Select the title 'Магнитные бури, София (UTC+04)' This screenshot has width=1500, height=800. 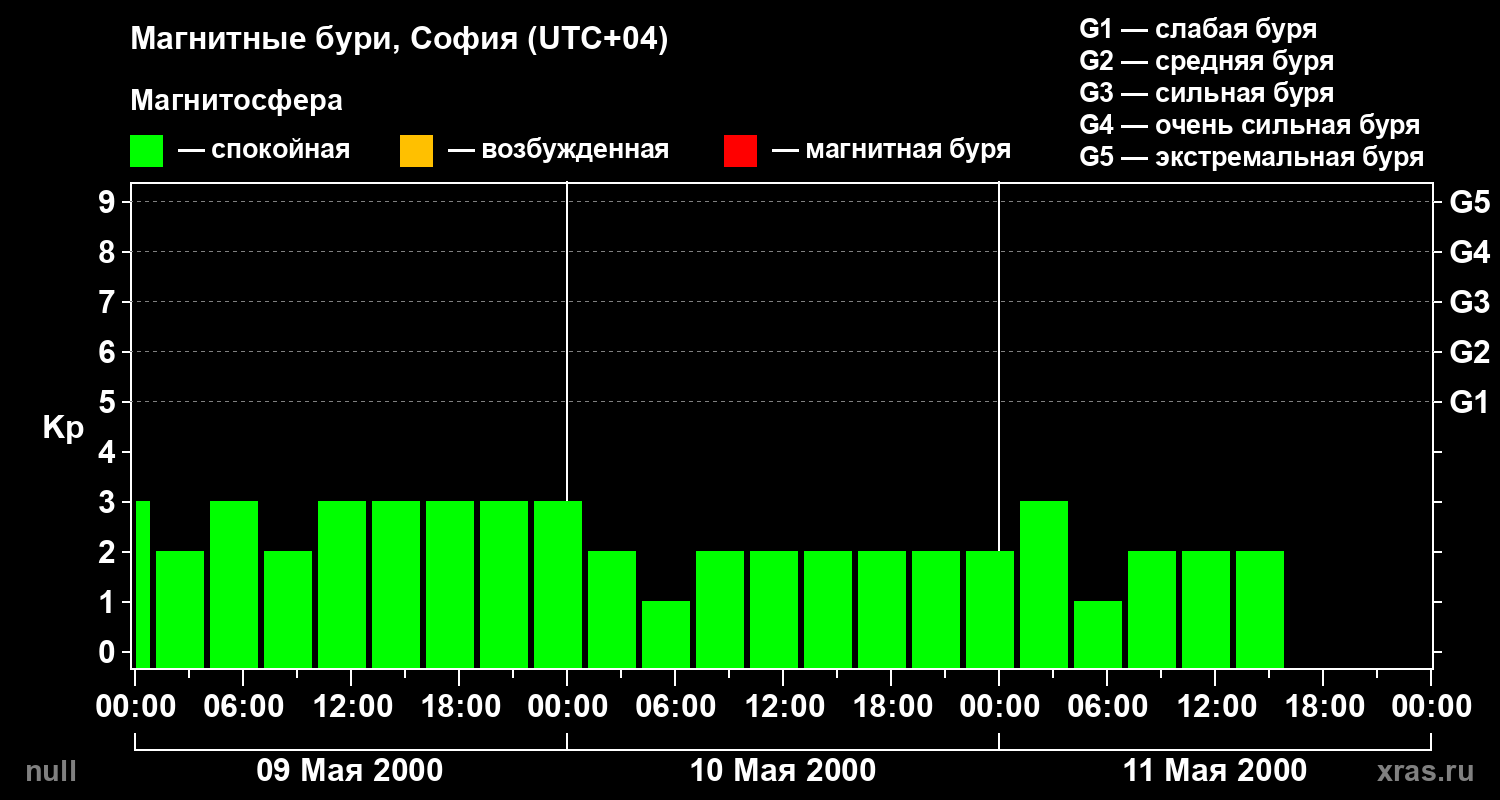tap(399, 40)
